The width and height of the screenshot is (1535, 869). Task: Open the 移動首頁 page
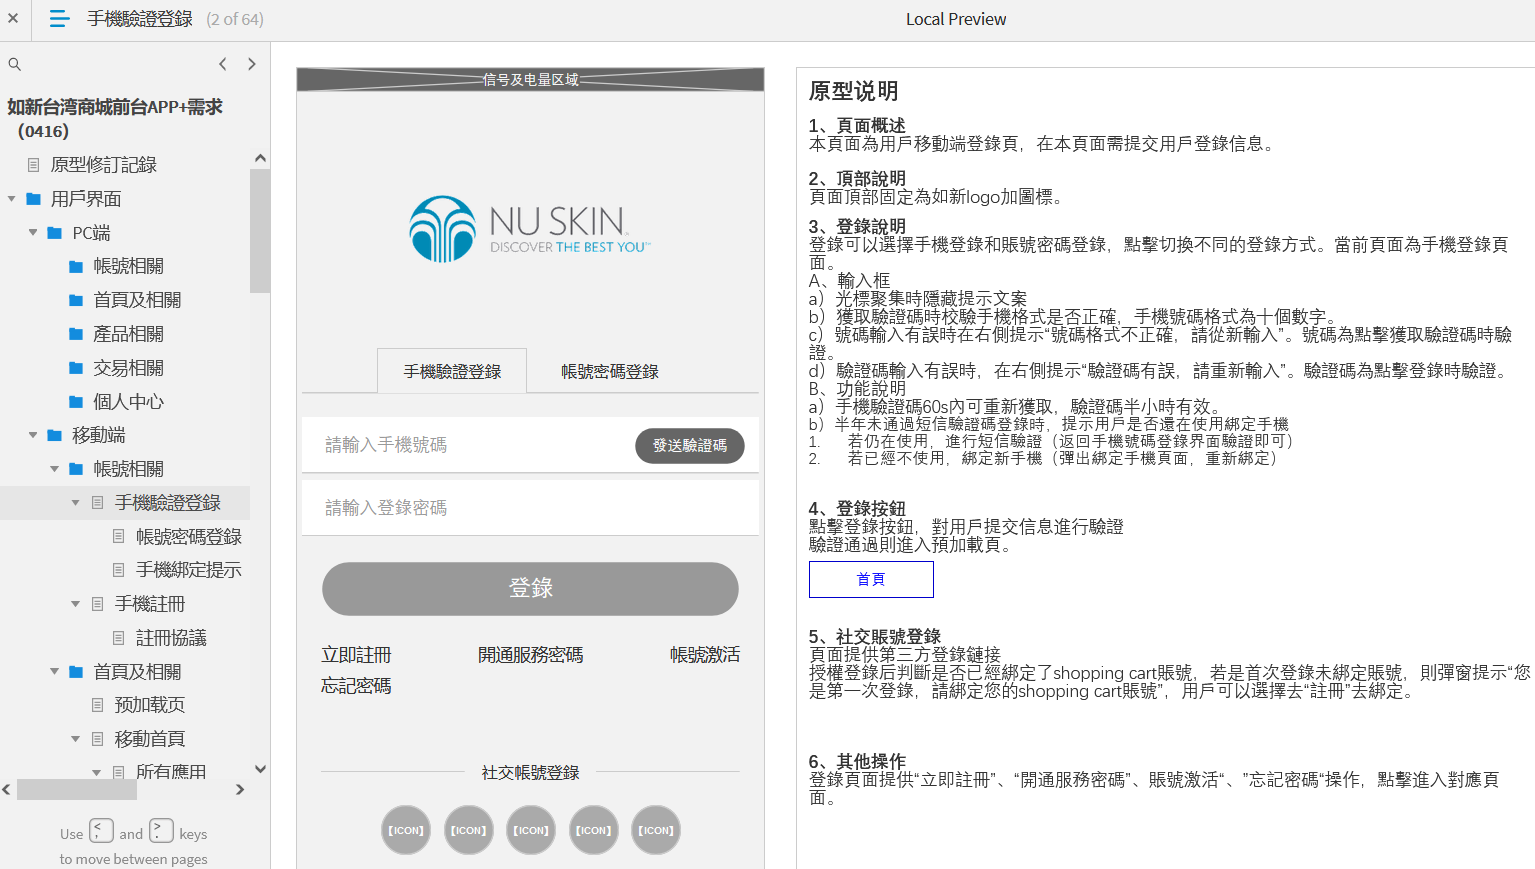(x=150, y=739)
